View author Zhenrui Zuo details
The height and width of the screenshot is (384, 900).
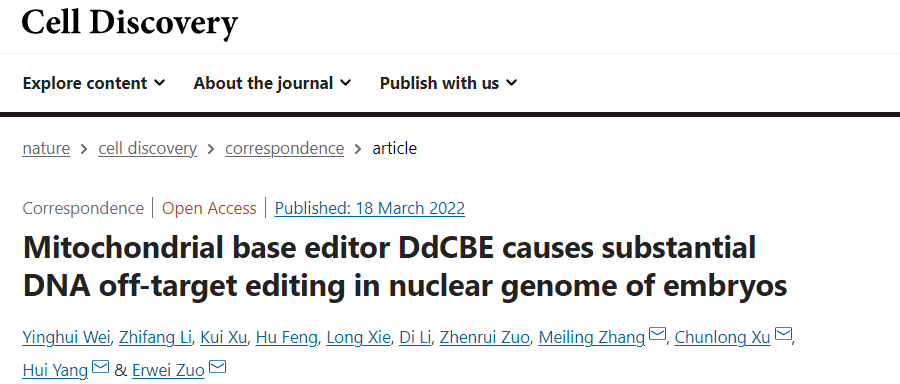tap(484, 338)
